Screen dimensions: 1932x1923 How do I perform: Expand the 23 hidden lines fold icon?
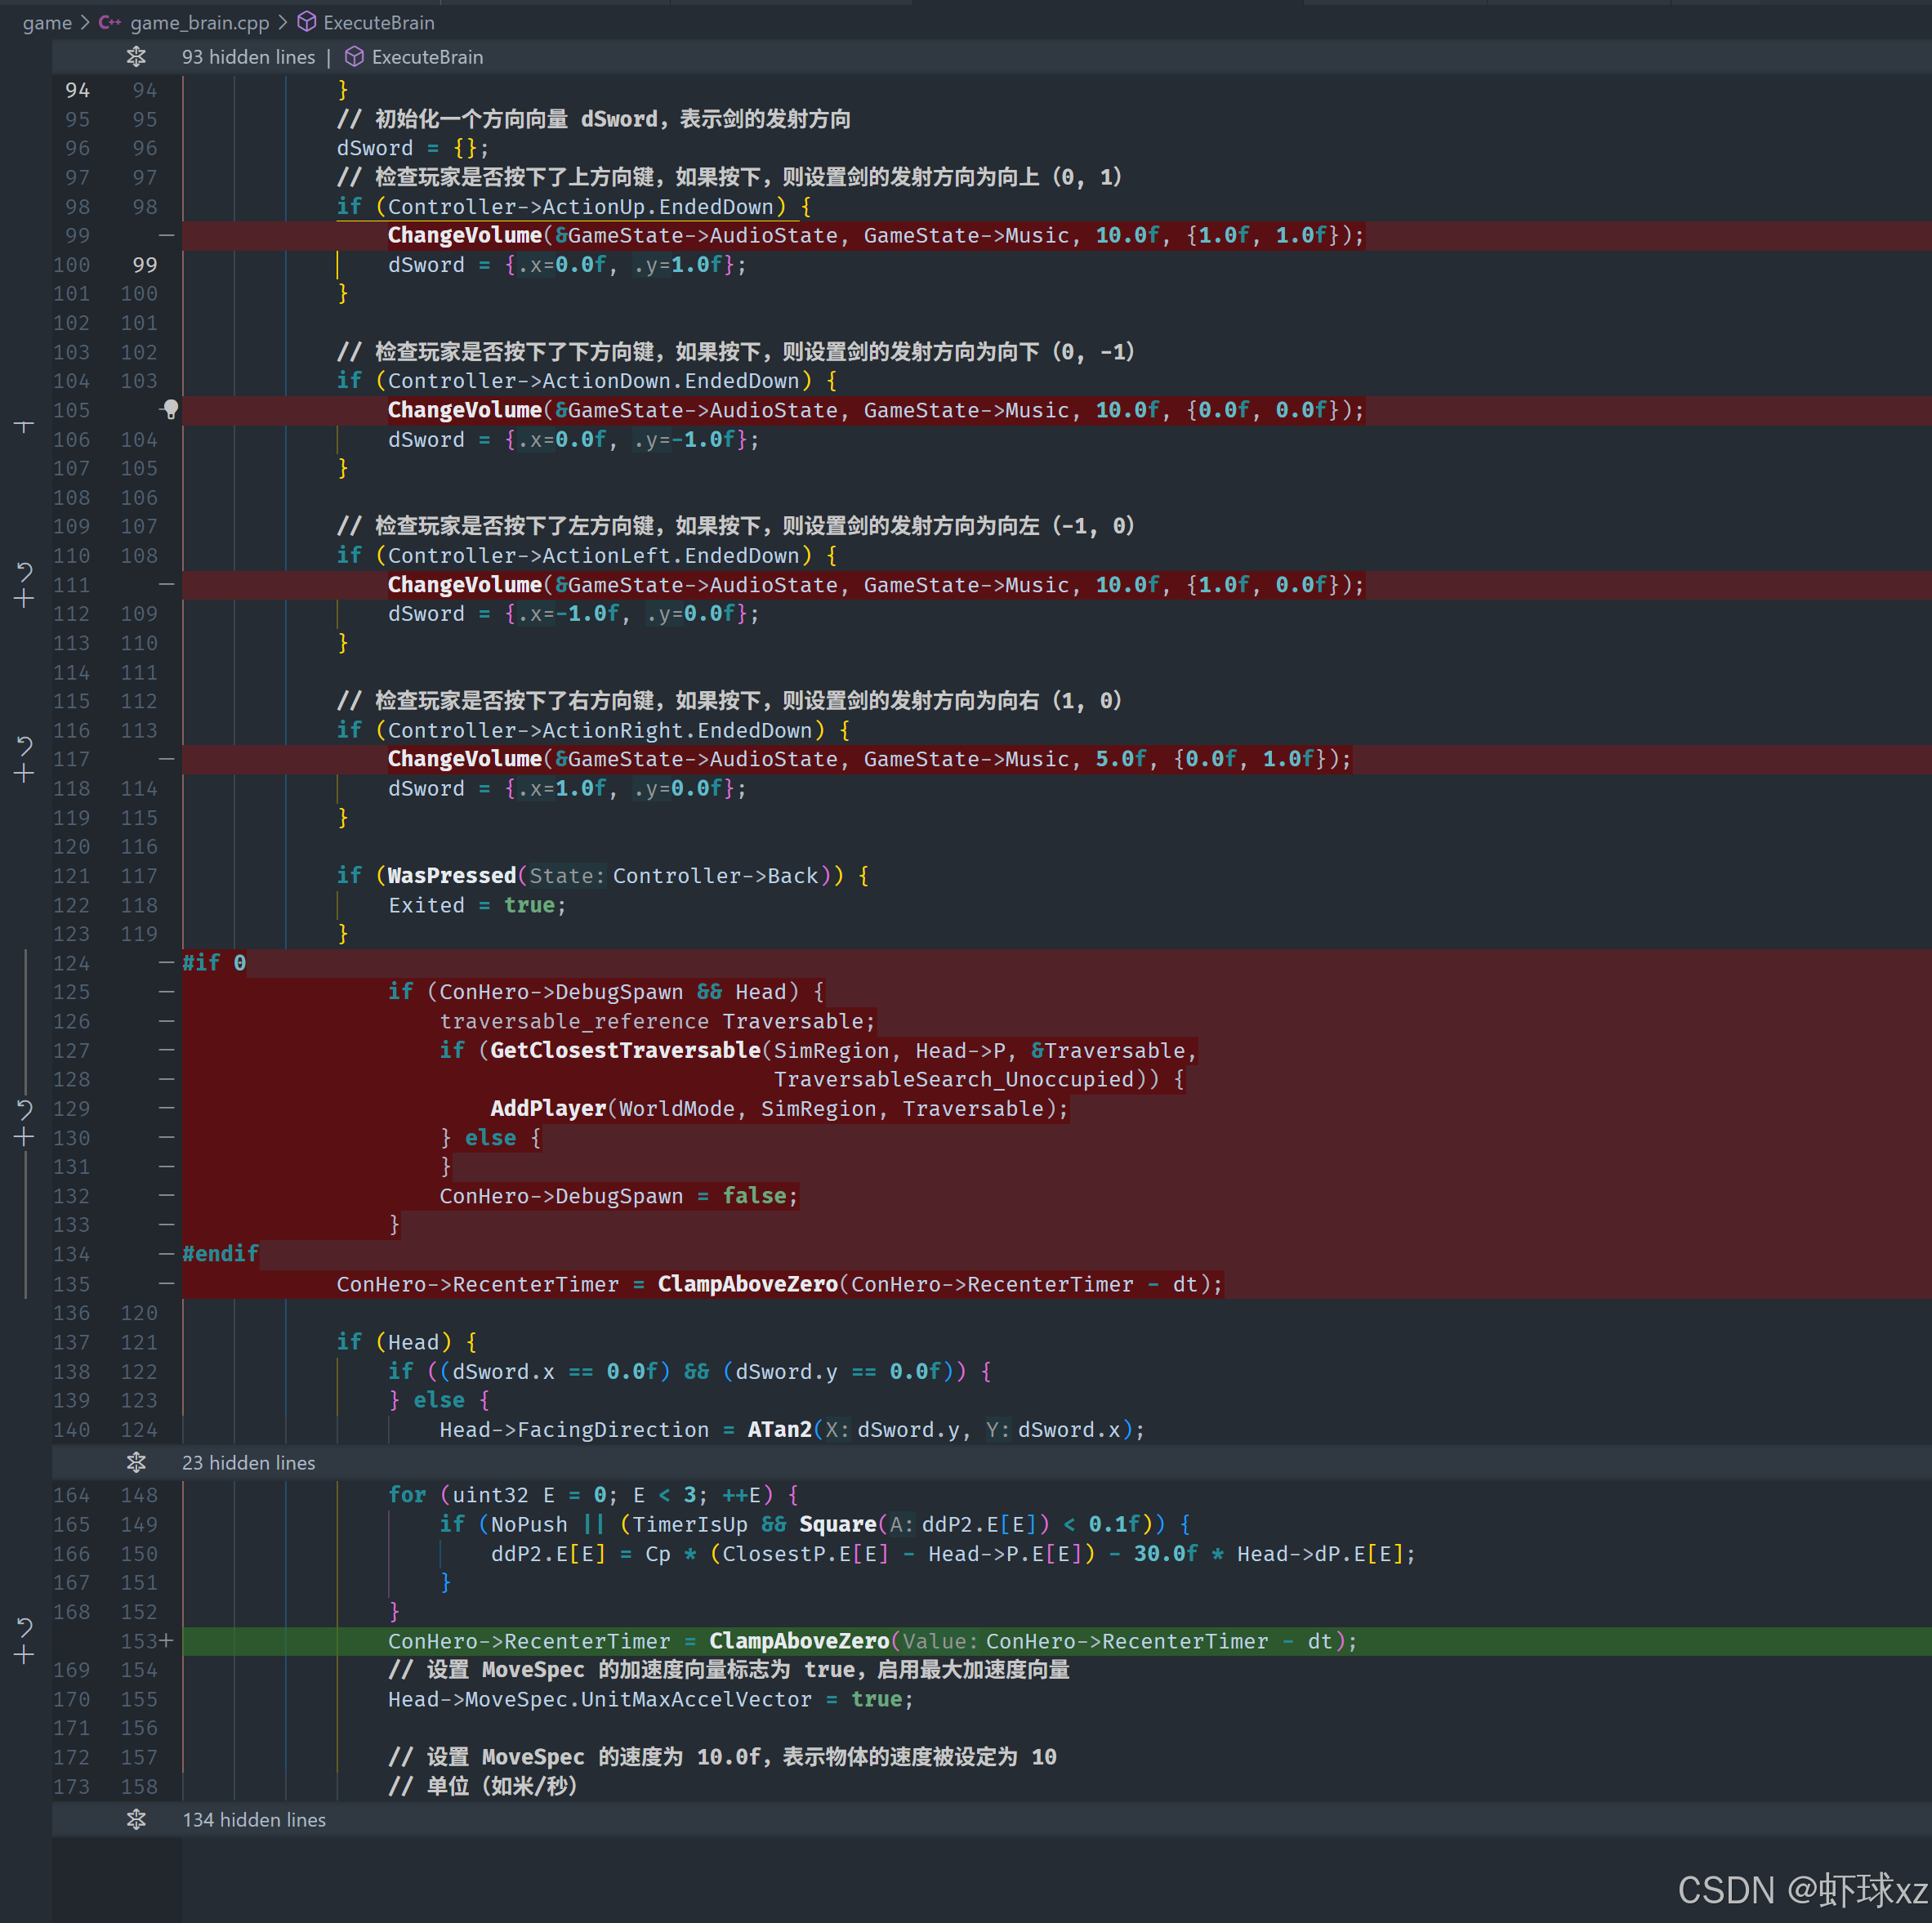[136, 1462]
